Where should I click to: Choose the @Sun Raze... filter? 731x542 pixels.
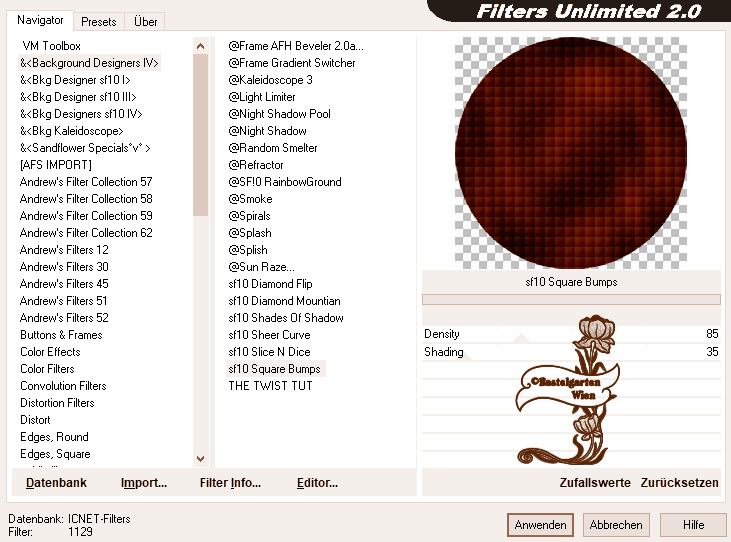click(261, 267)
